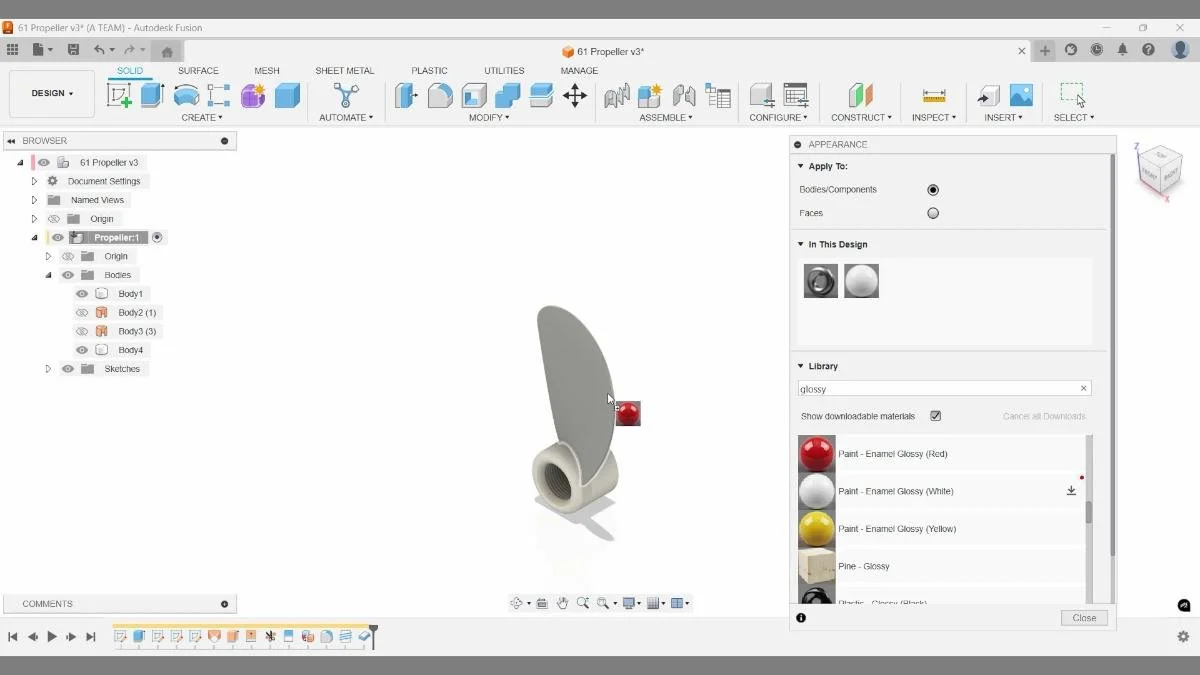Select the Create Form tool
Viewport: 1200px width, 675px height.
tap(252, 96)
